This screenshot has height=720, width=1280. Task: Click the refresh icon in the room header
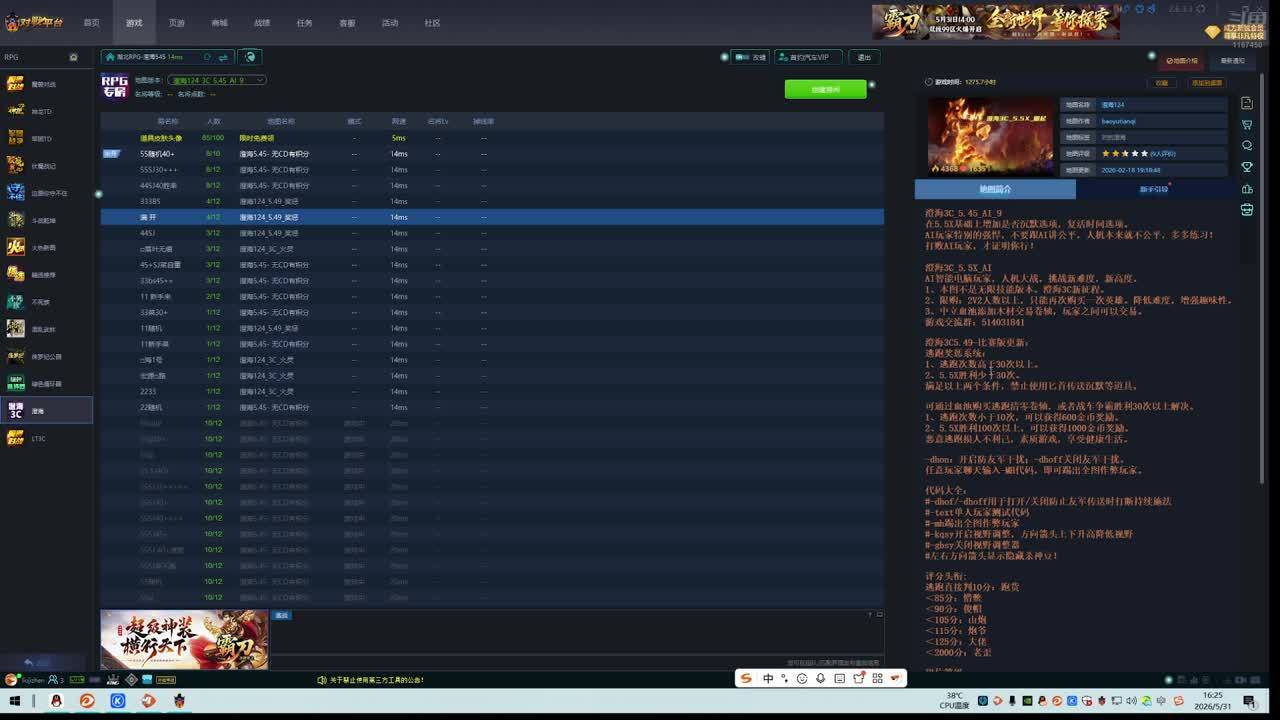coord(207,57)
